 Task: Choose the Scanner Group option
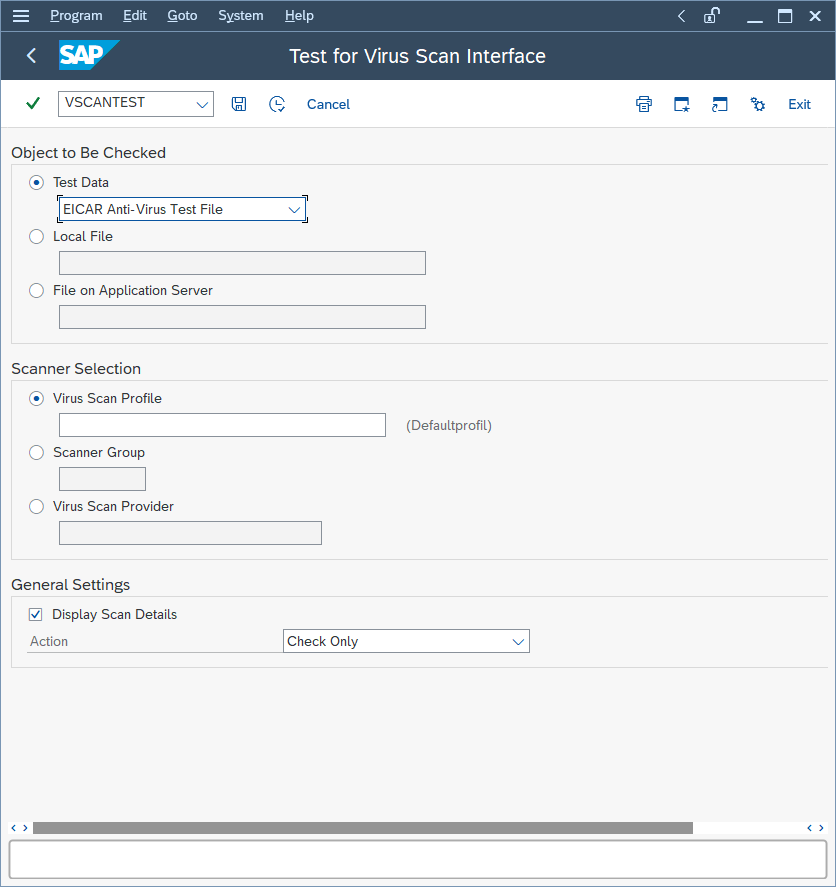coord(36,452)
